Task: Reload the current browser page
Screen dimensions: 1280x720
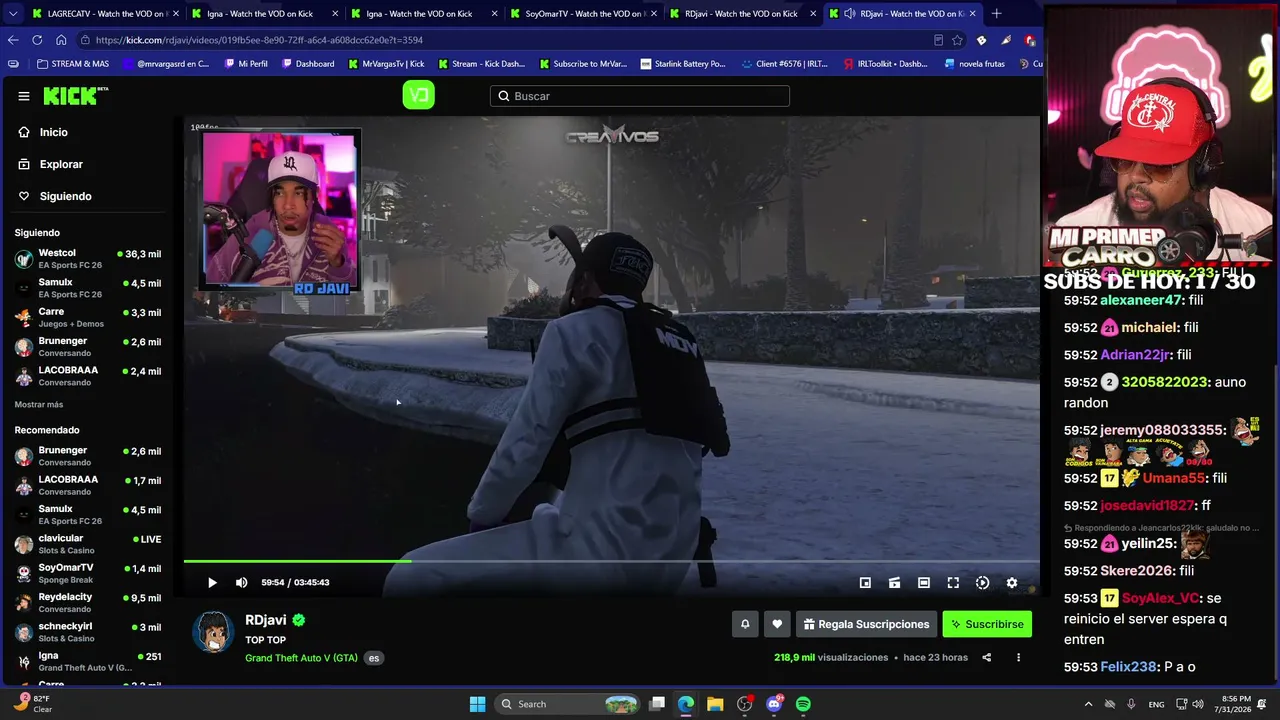Action: click(x=37, y=40)
